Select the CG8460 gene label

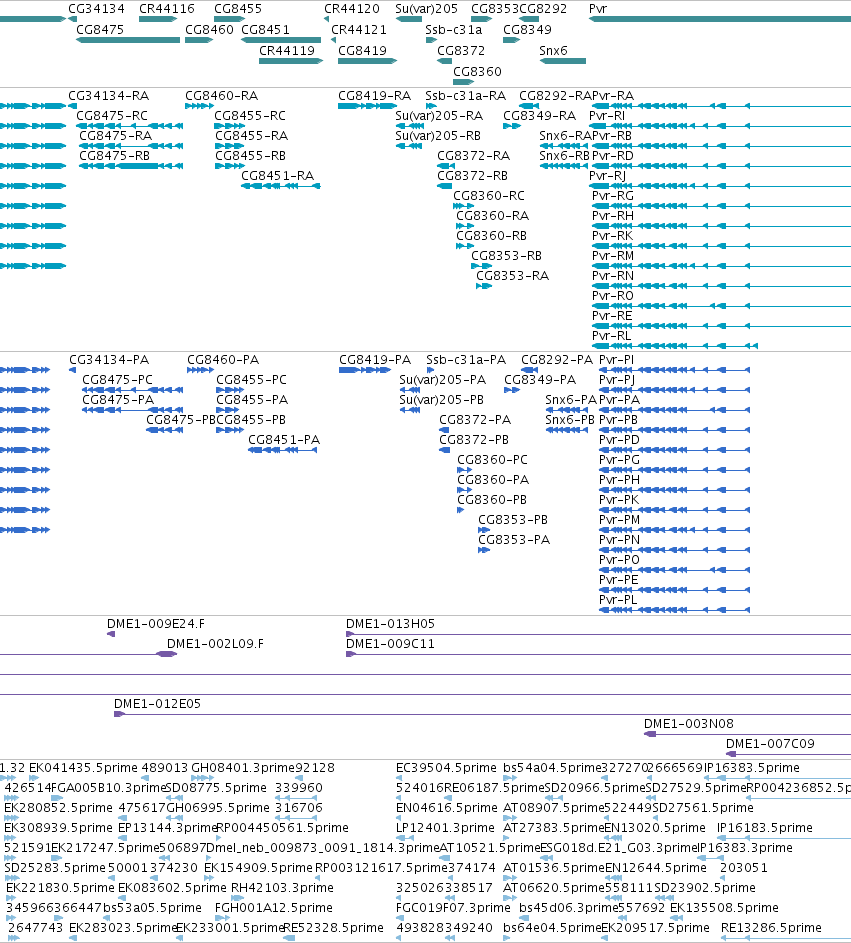tap(209, 29)
